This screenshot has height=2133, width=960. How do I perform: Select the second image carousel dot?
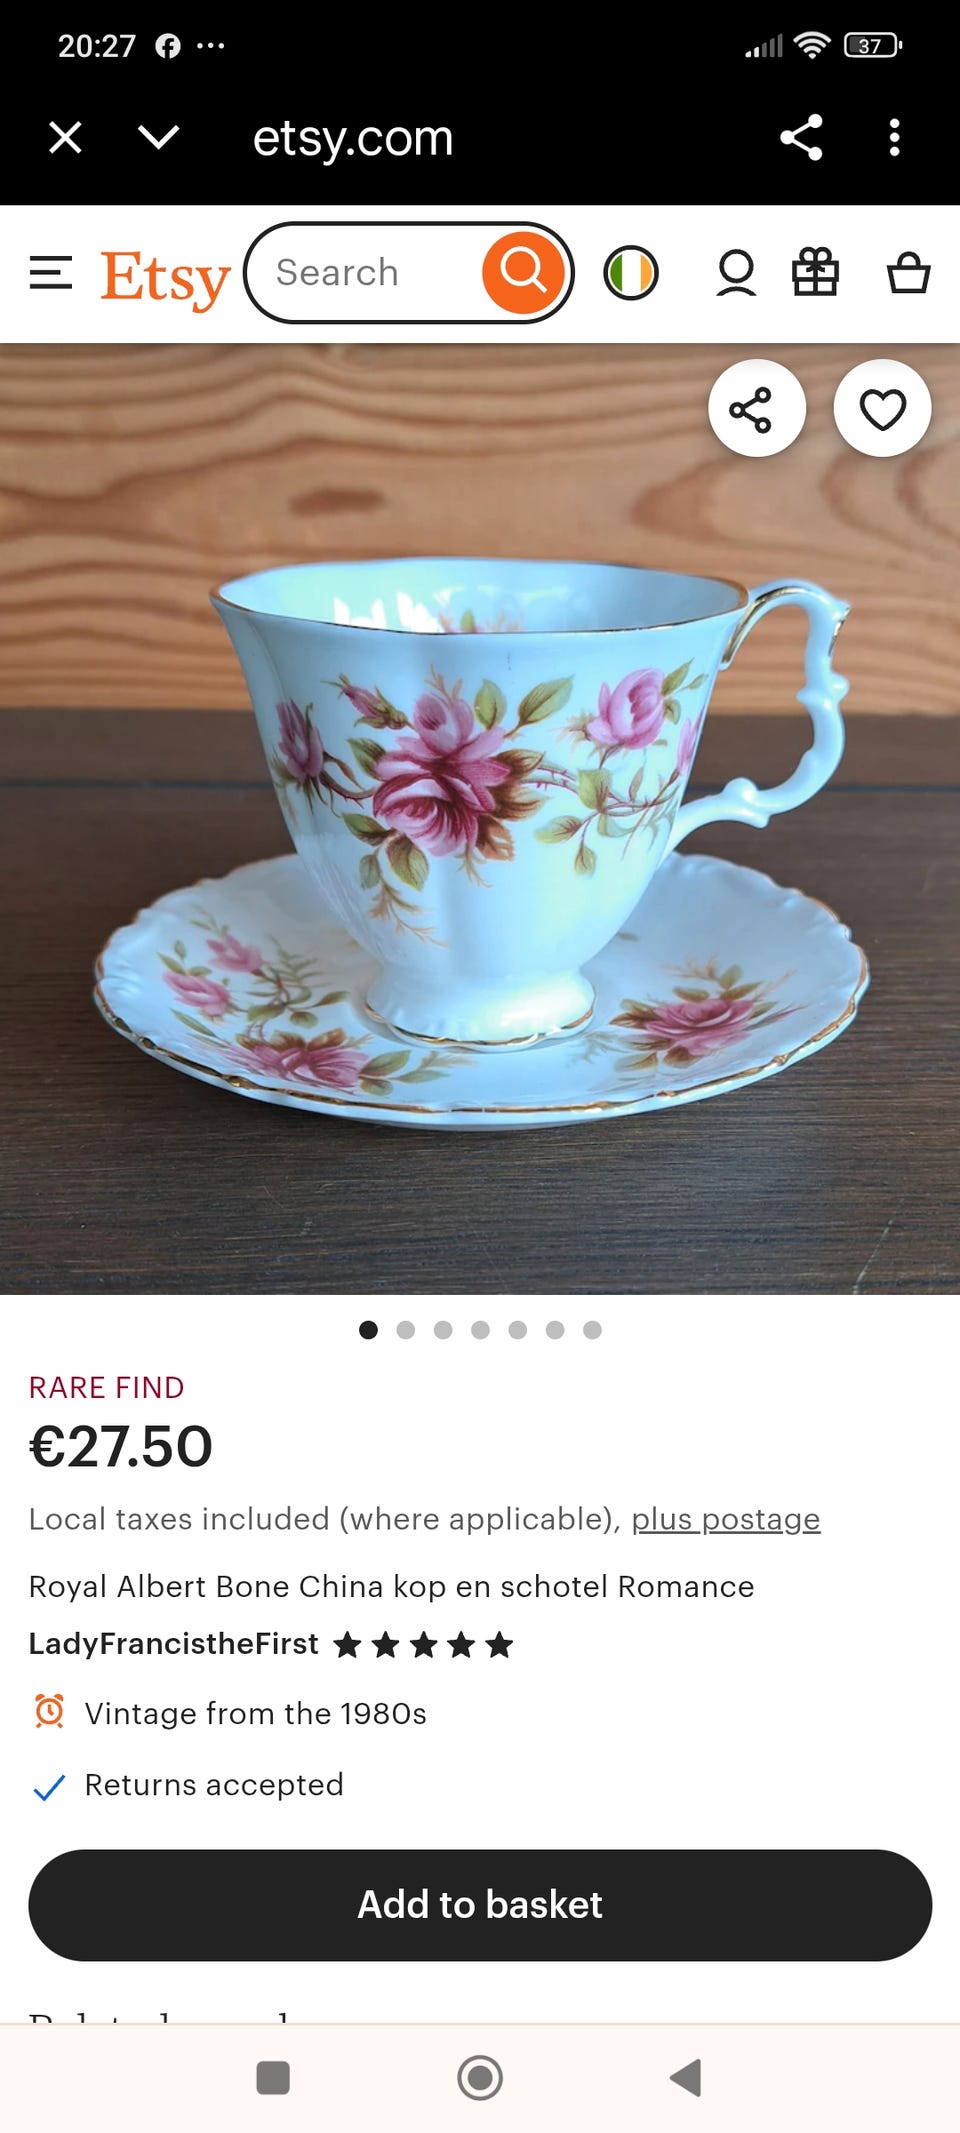(406, 1329)
